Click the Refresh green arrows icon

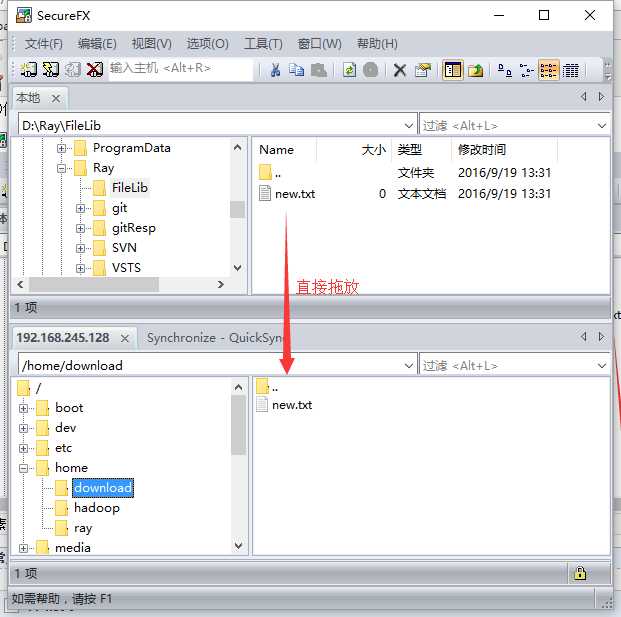click(x=349, y=70)
